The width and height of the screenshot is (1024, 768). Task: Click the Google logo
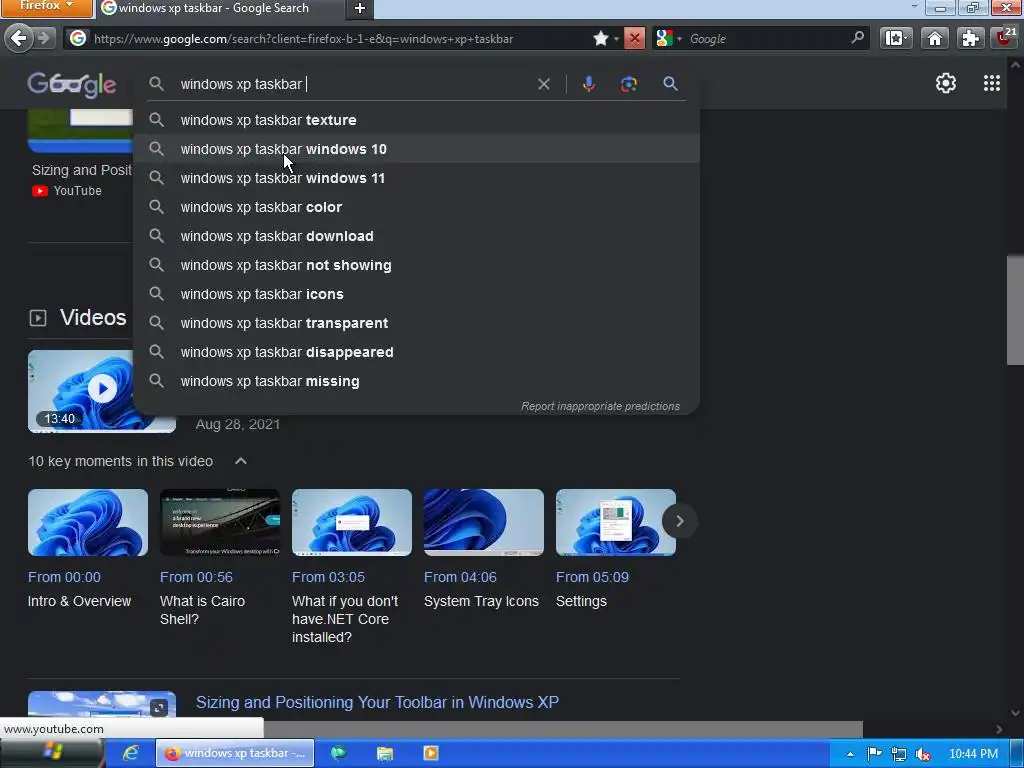coord(72,84)
